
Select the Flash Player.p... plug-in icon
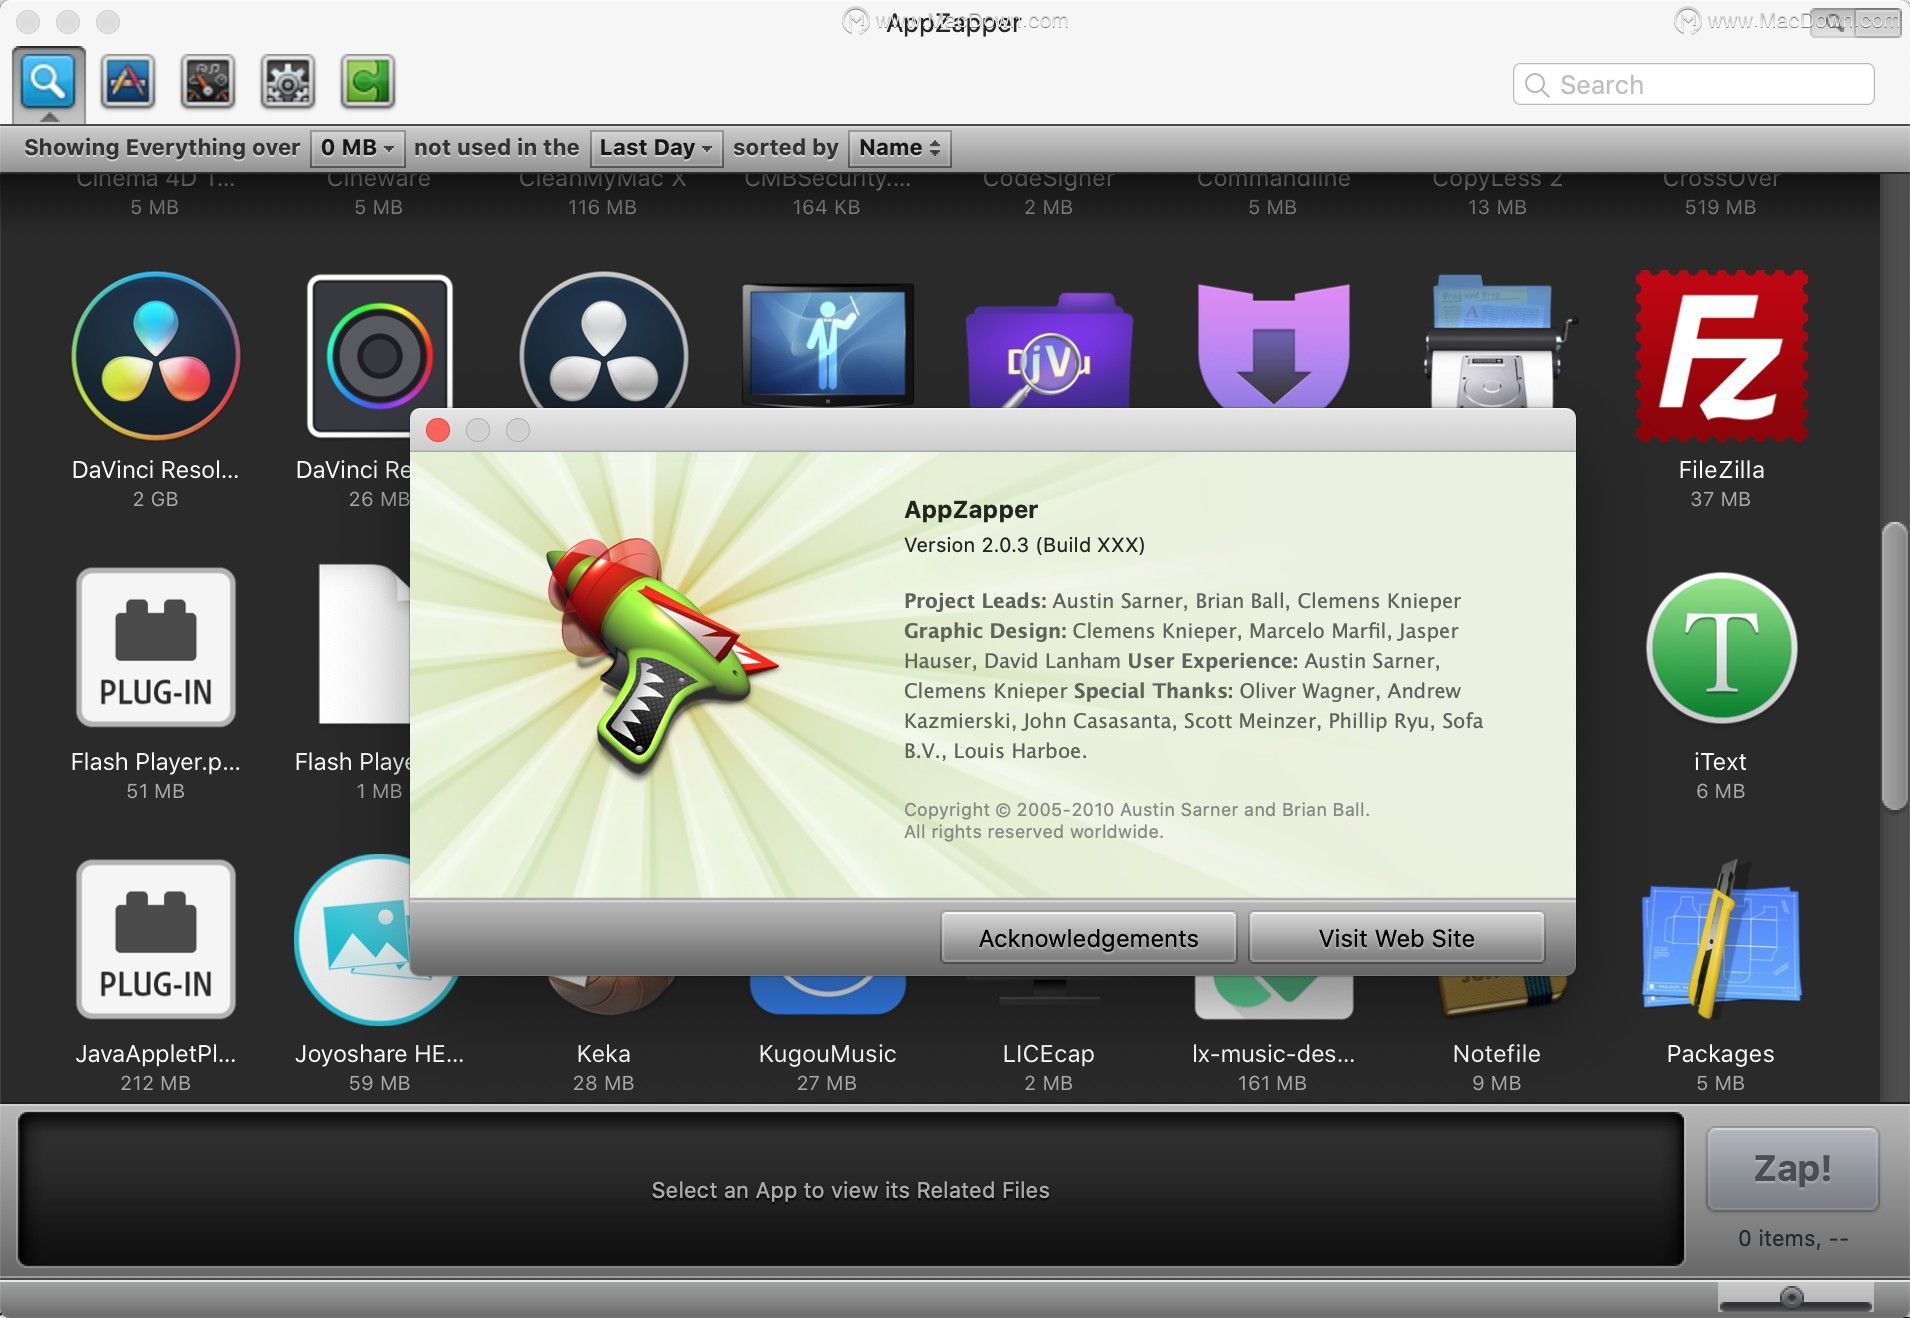tap(156, 647)
